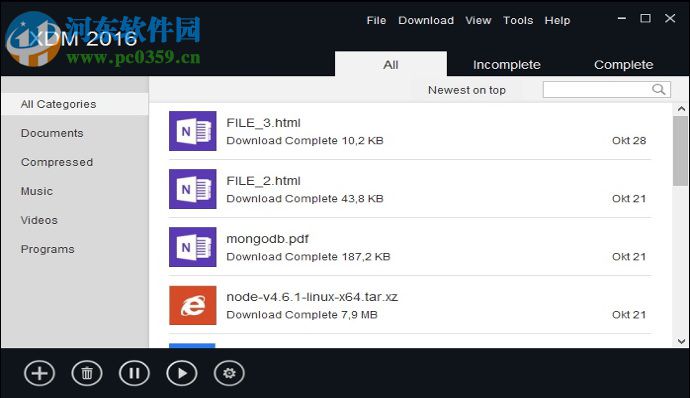
Task: Select the Music category
Action: coord(37,191)
